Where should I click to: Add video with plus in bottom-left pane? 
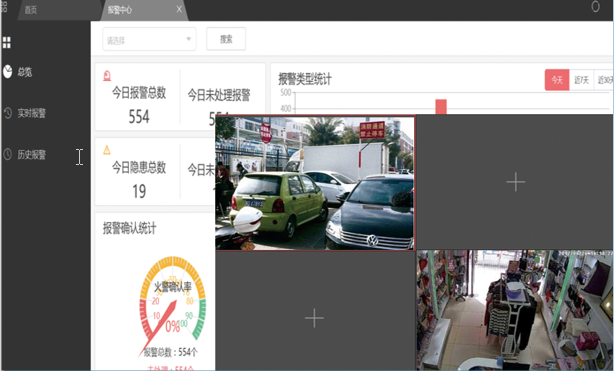[314, 318]
